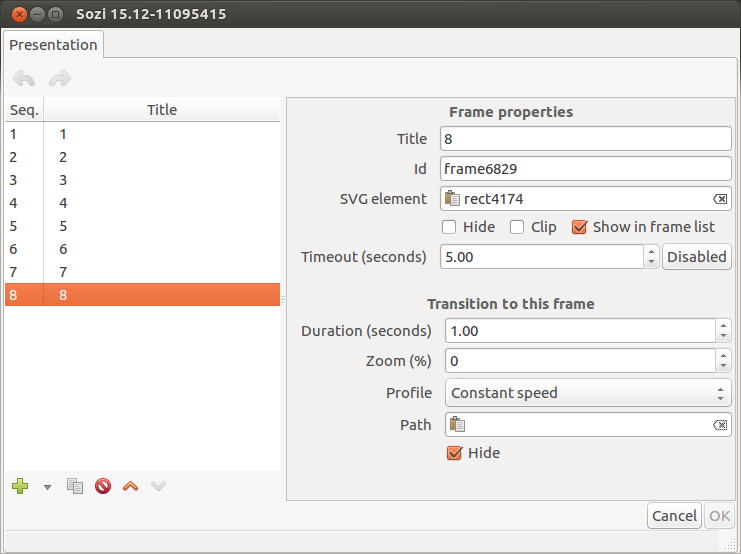Maximize the Sozi window
Viewport: 741px width, 554px height.
tap(55, 14)
